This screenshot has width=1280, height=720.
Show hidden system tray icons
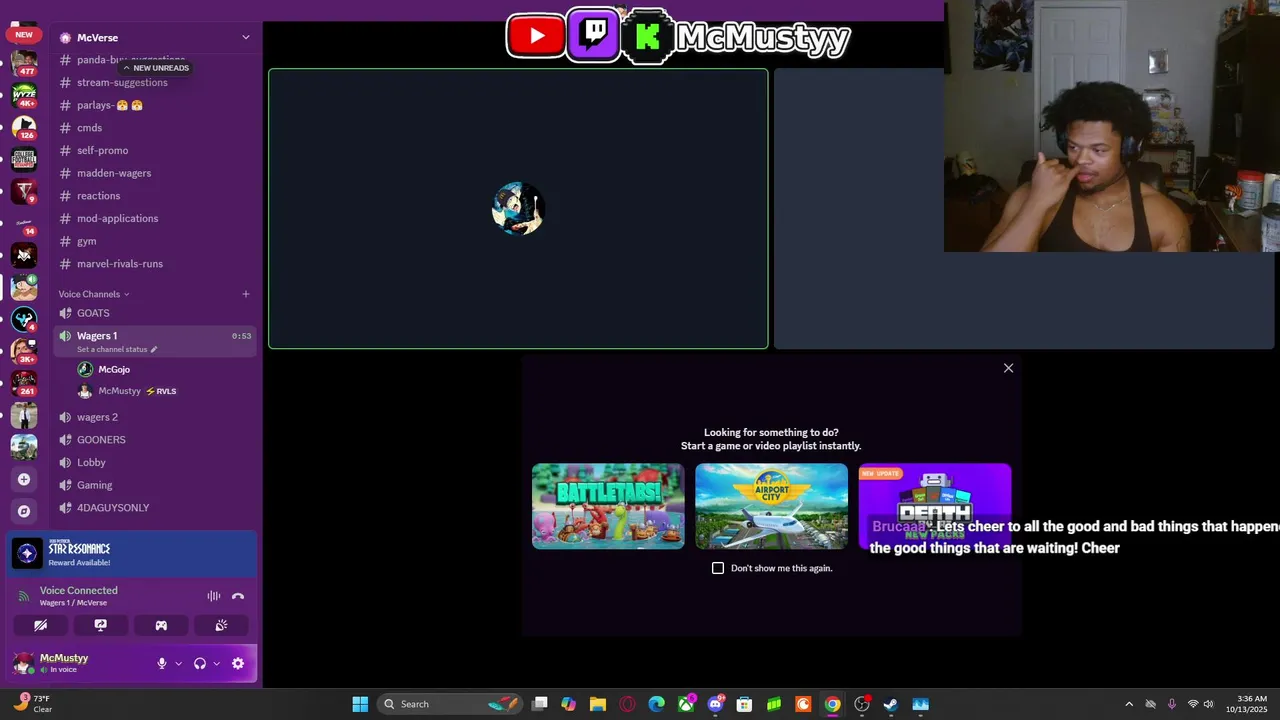pyautogui.click(x=1129, y=704)
